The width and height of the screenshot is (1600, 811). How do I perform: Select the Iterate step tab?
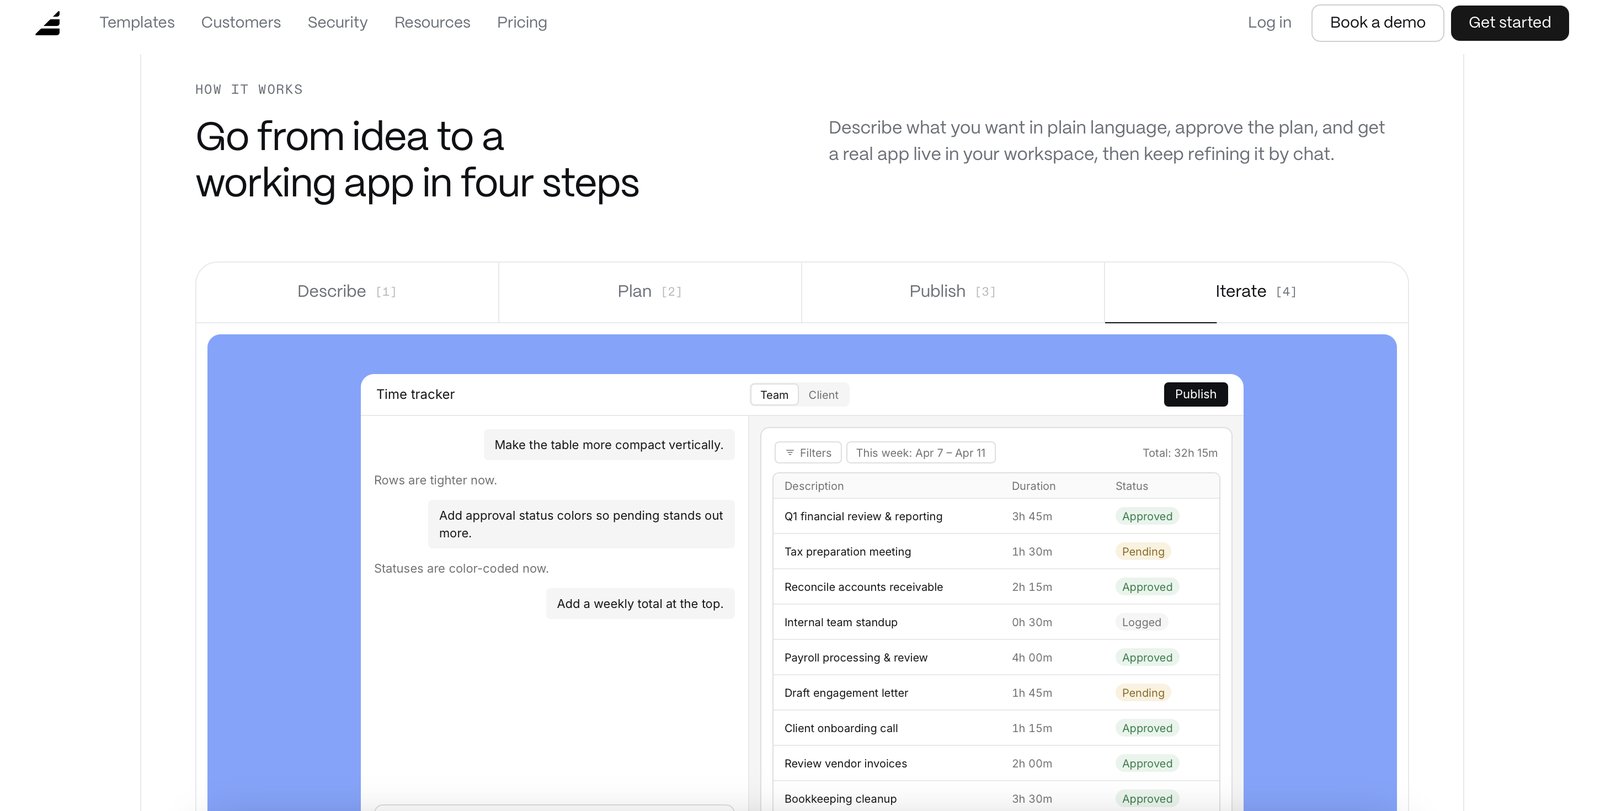1256,292
